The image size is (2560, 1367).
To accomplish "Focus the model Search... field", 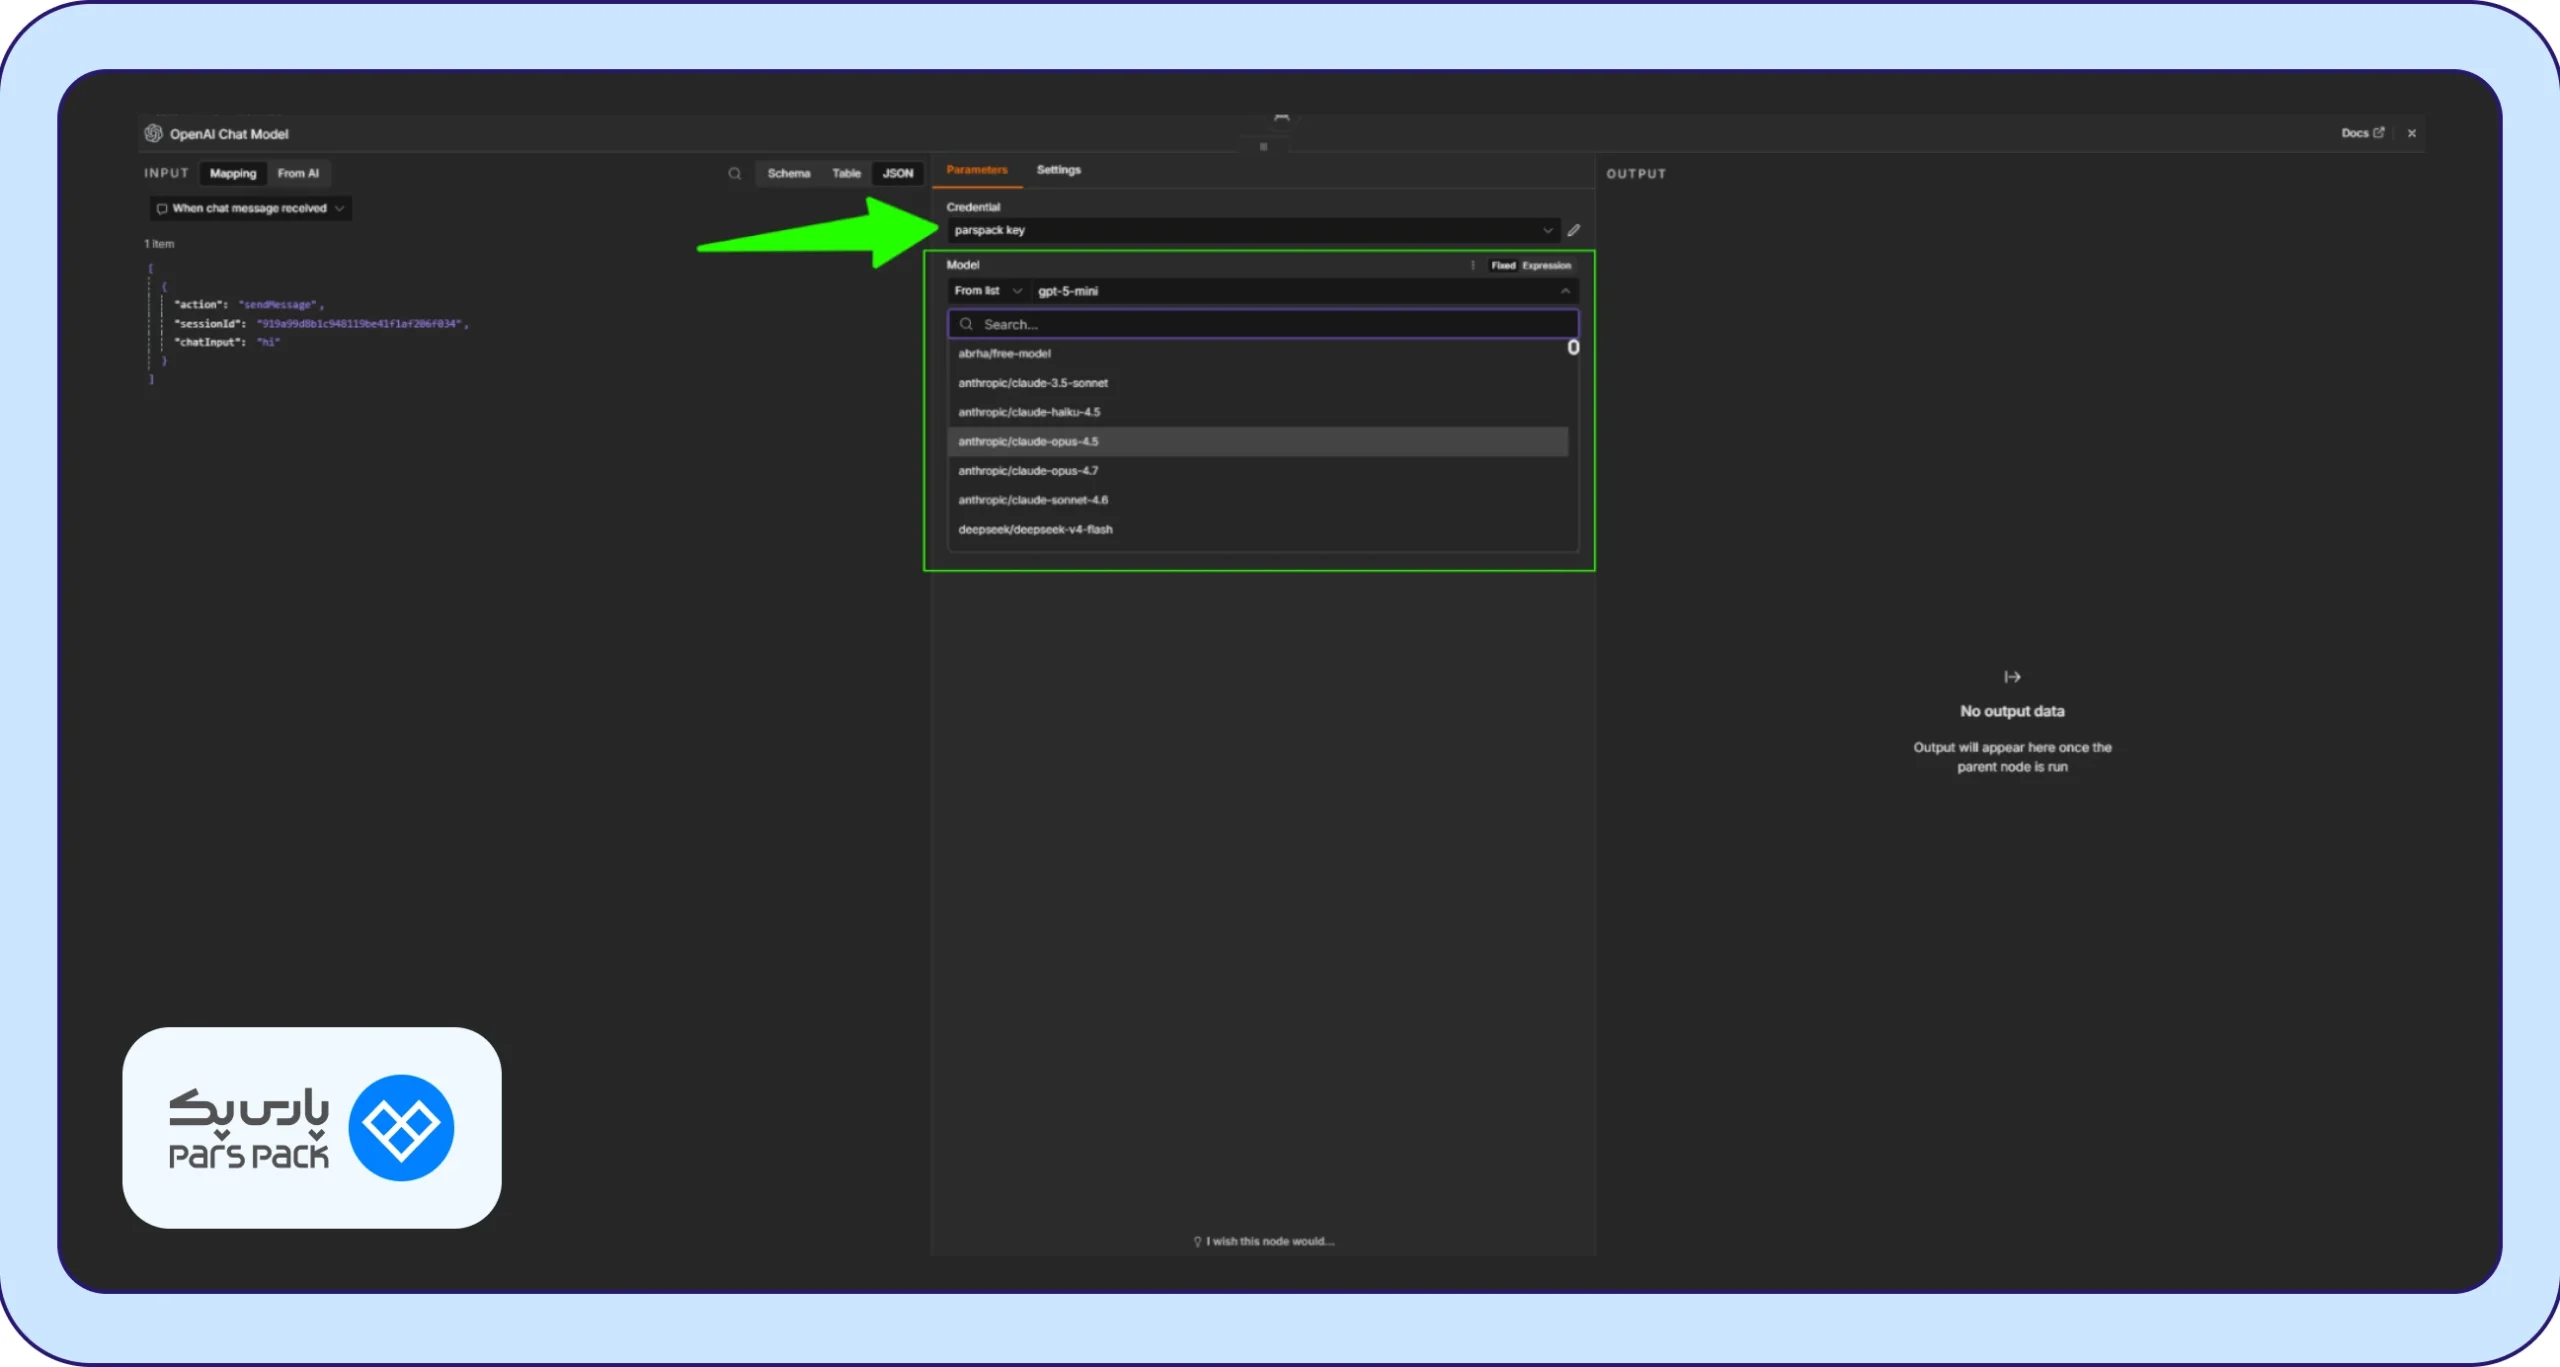I will [x=1263, y=324].
